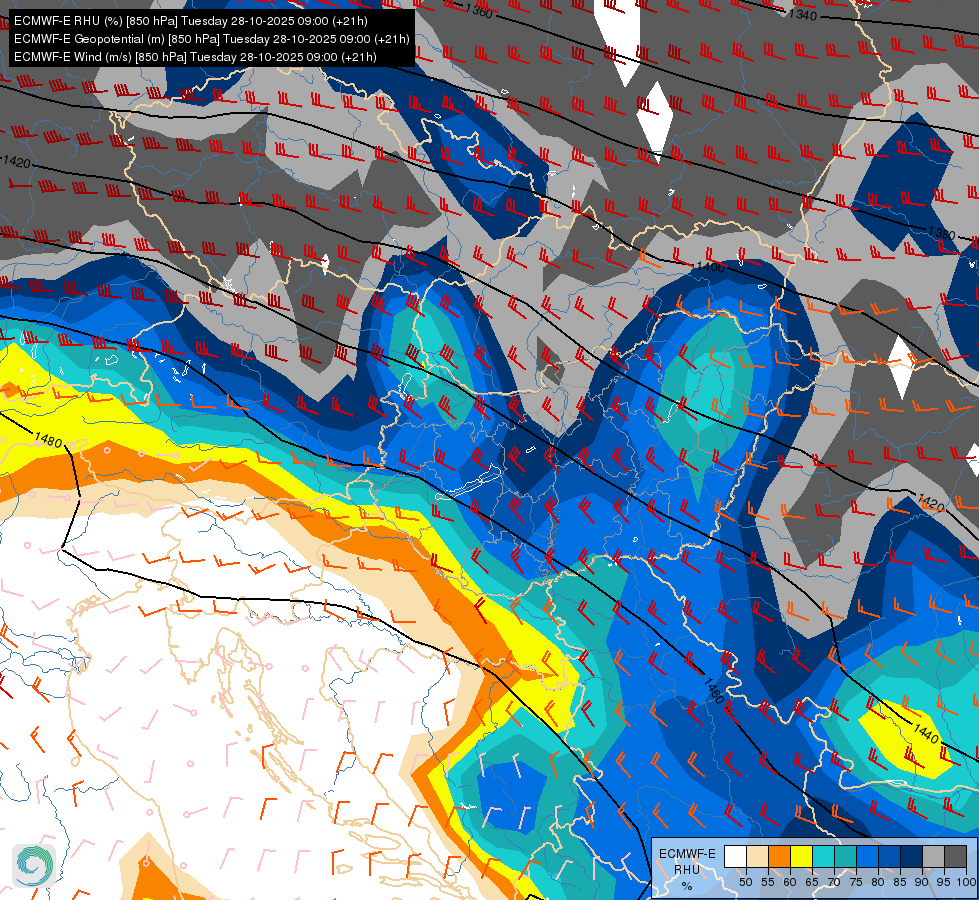Click the legend value 65

[x=812, y=882]
